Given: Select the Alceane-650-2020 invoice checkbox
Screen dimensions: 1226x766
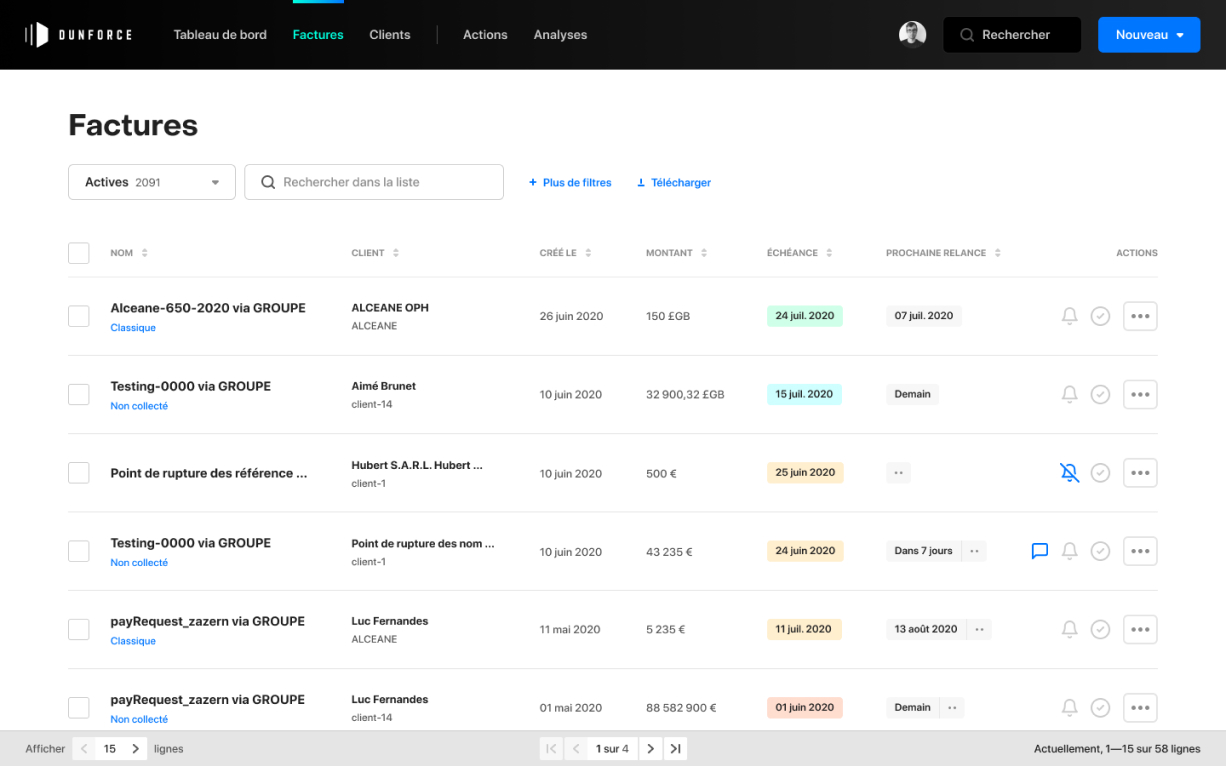Looking at the screenshot, I should [79, 316].
